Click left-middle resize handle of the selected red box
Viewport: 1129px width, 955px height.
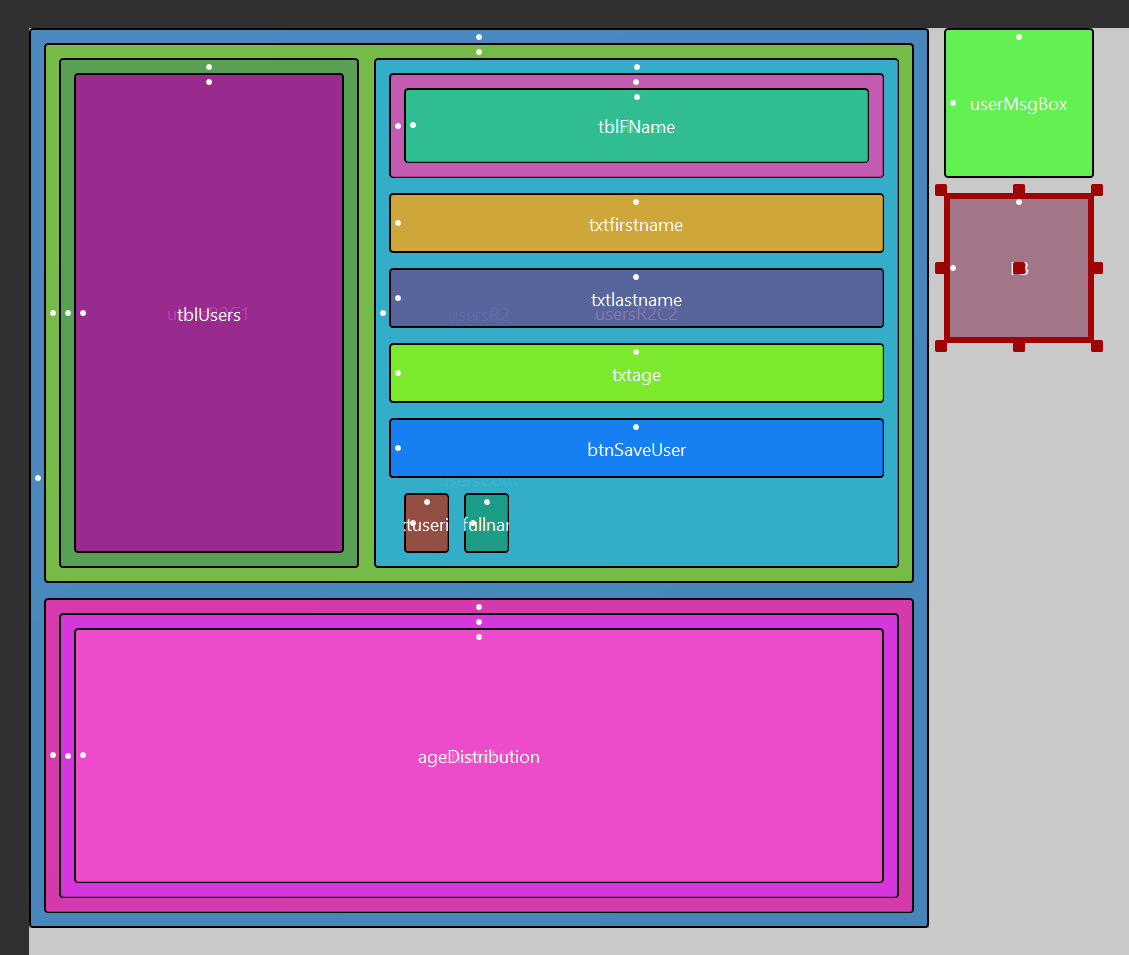(x=941, y=268)
